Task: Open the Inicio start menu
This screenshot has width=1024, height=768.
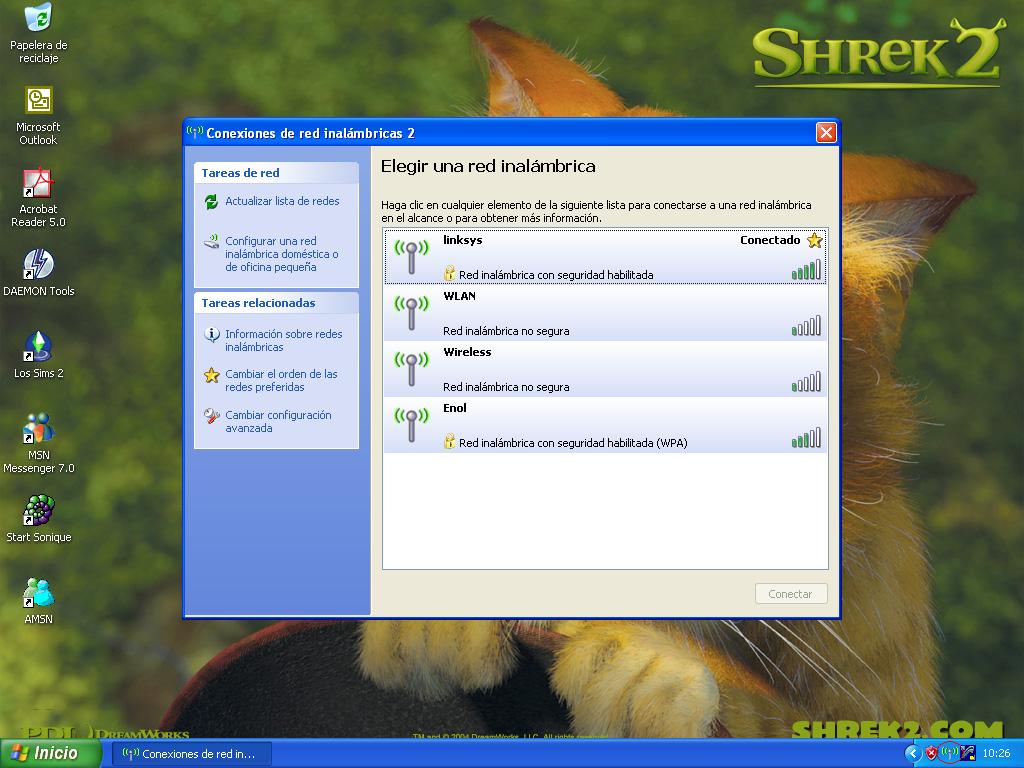Action: [50, 753]
